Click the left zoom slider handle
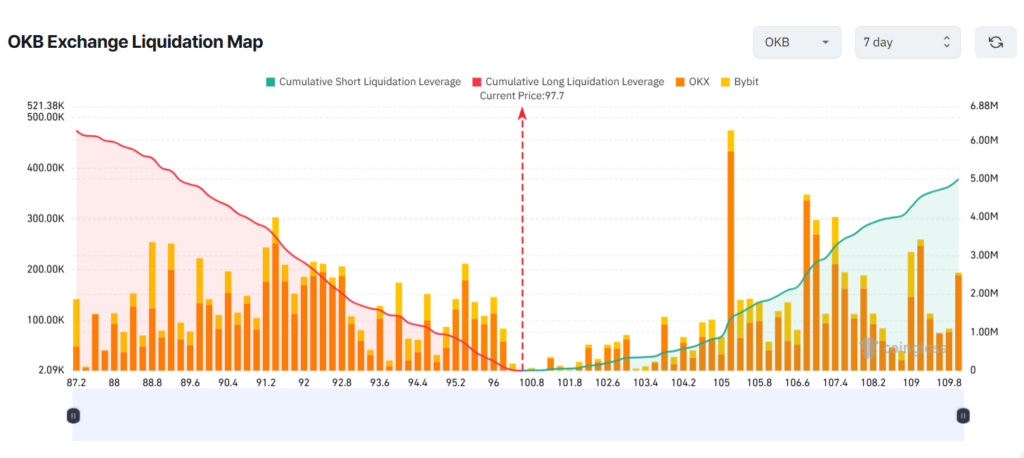This screenshot has width=1024, height=458. 73,415
